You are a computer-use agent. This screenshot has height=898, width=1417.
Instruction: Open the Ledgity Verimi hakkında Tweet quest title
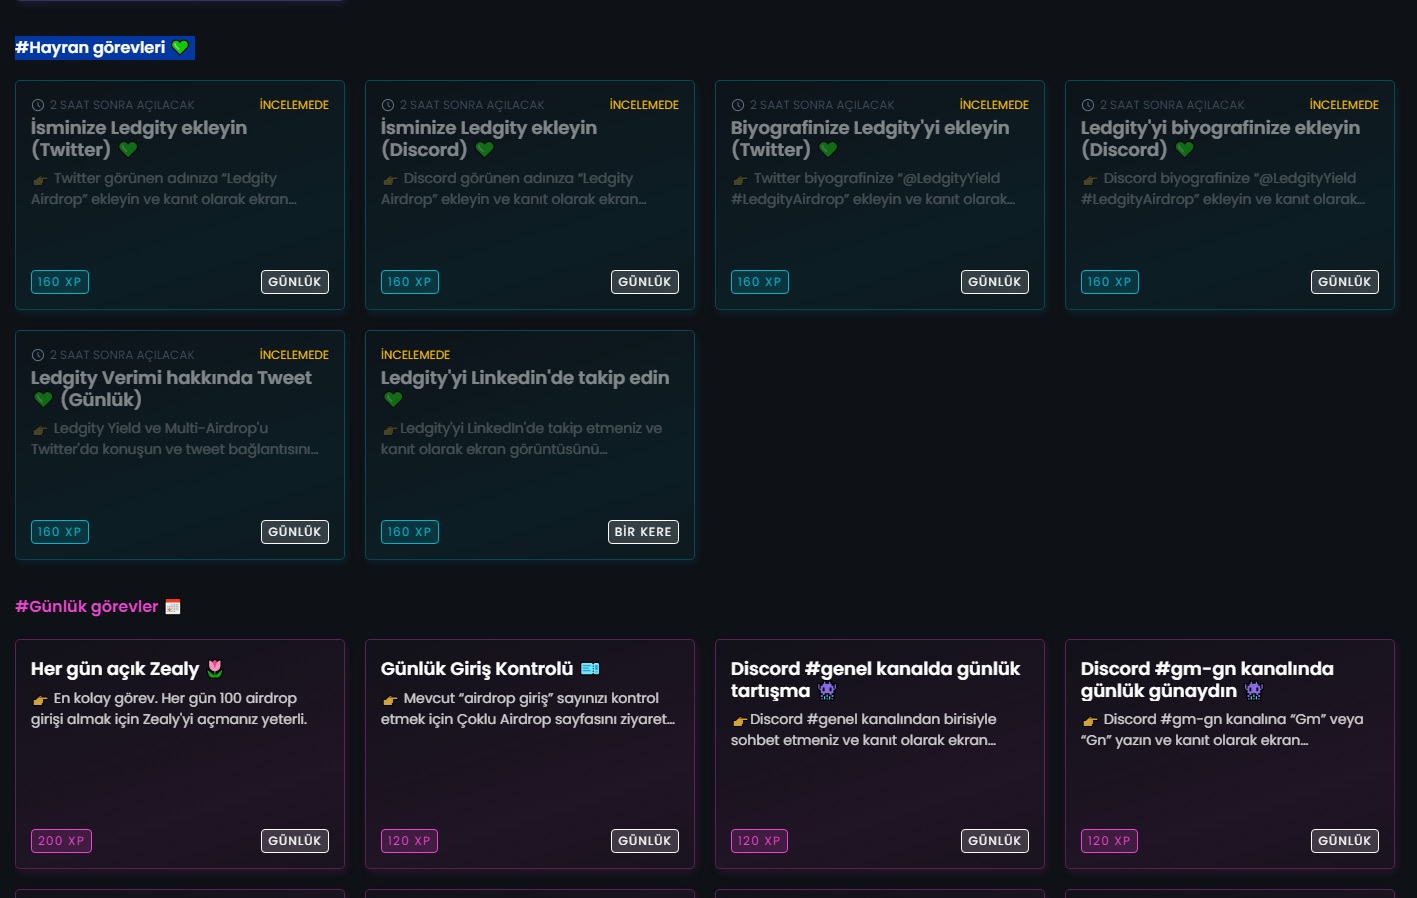[x=171, y=389]
